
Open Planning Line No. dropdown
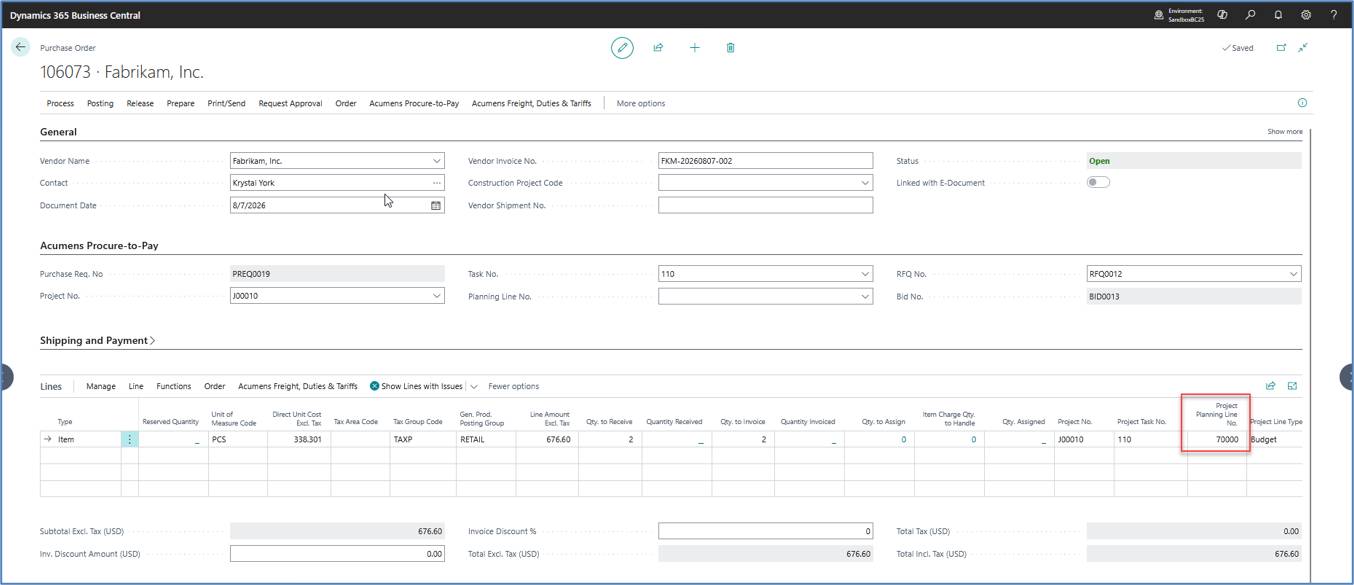point(865,296)
